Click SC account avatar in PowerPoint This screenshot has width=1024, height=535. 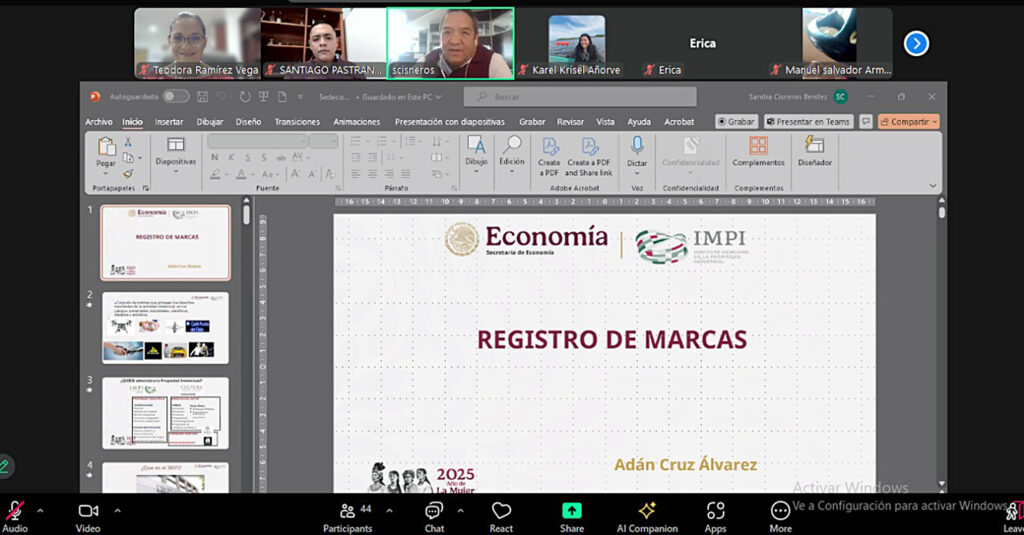(x=840, y=97)
